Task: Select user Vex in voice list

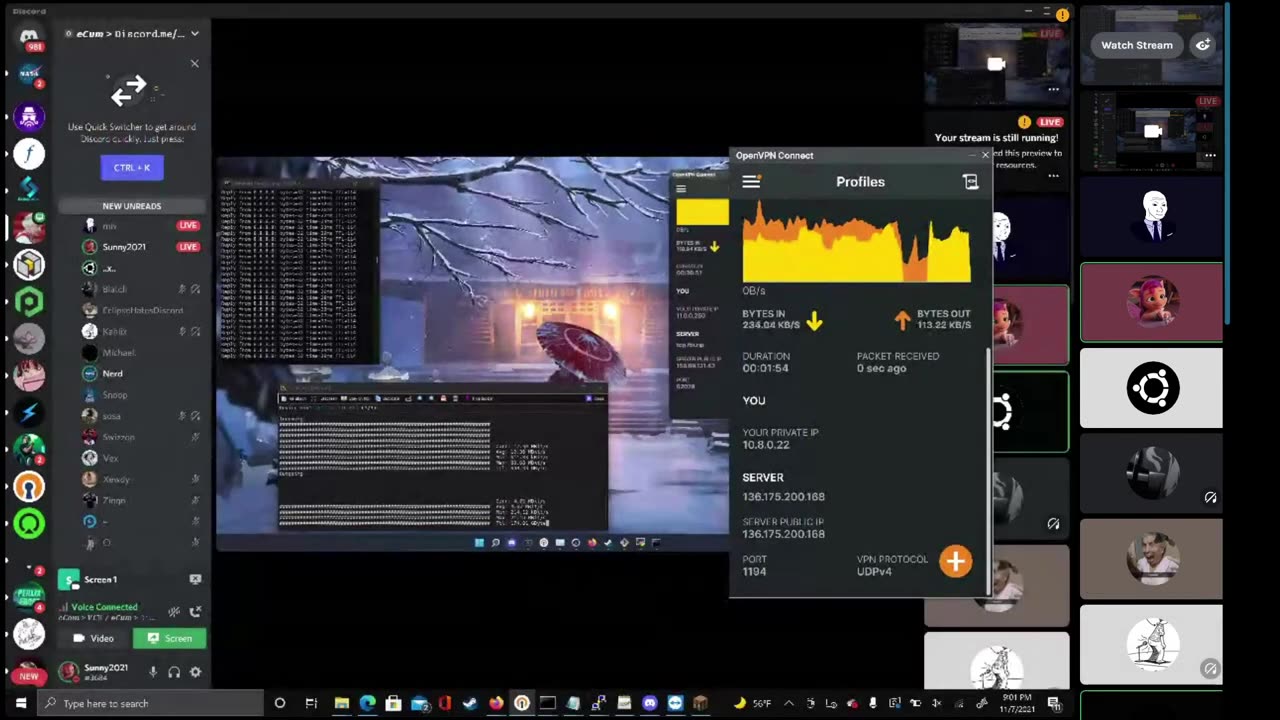Action: click(110, 458)
